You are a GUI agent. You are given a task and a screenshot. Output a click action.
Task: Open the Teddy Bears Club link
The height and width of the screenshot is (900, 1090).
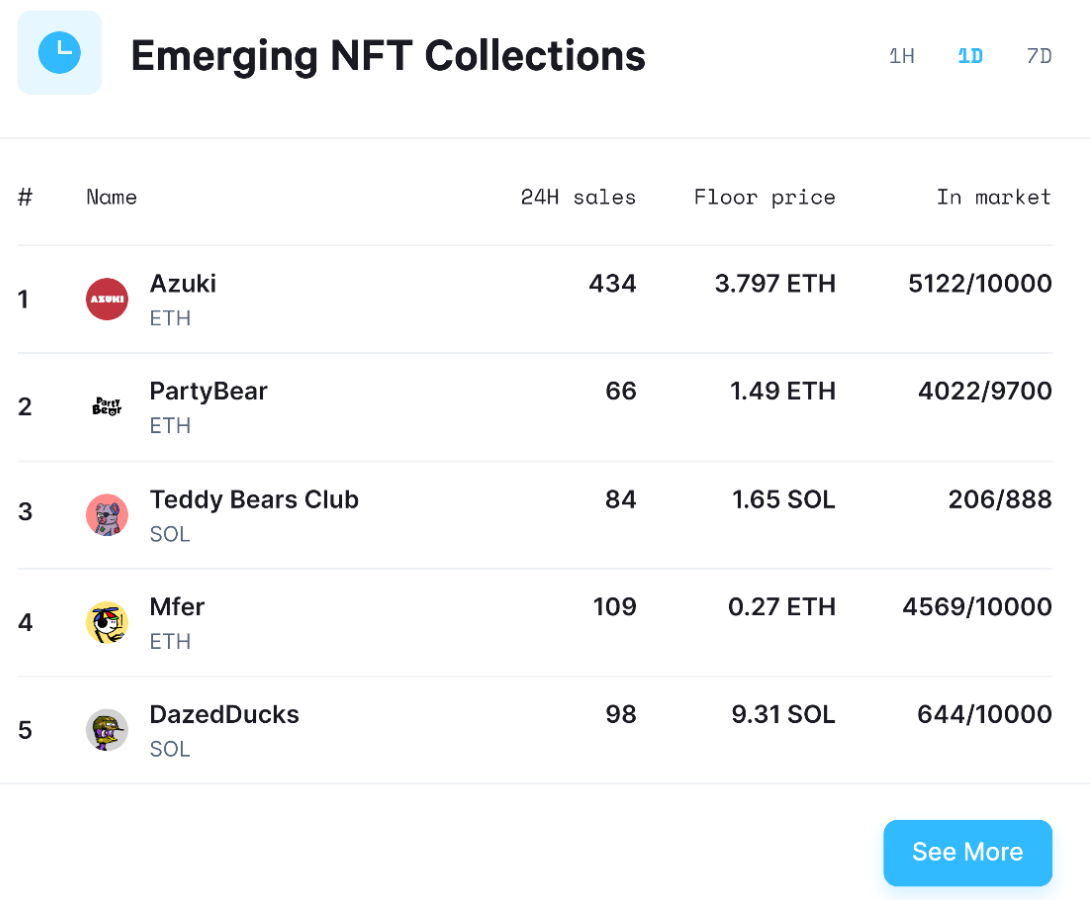tap(254, 499)
